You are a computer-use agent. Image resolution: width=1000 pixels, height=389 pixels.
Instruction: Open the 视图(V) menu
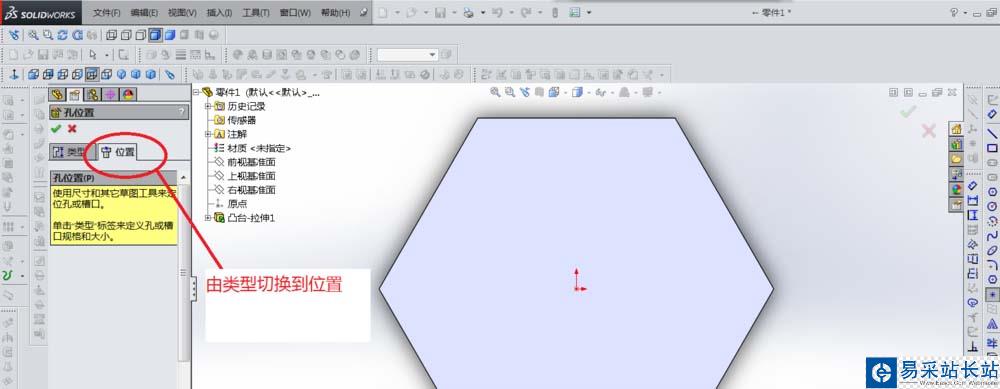tap(182, 13)
